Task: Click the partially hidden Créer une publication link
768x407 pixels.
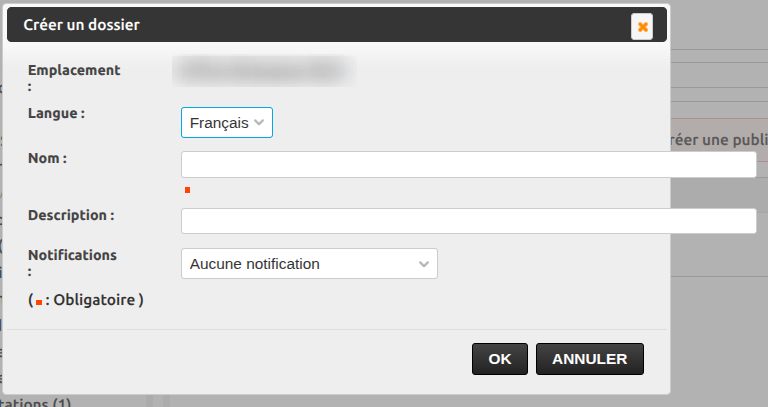Action: coord(716,140)
